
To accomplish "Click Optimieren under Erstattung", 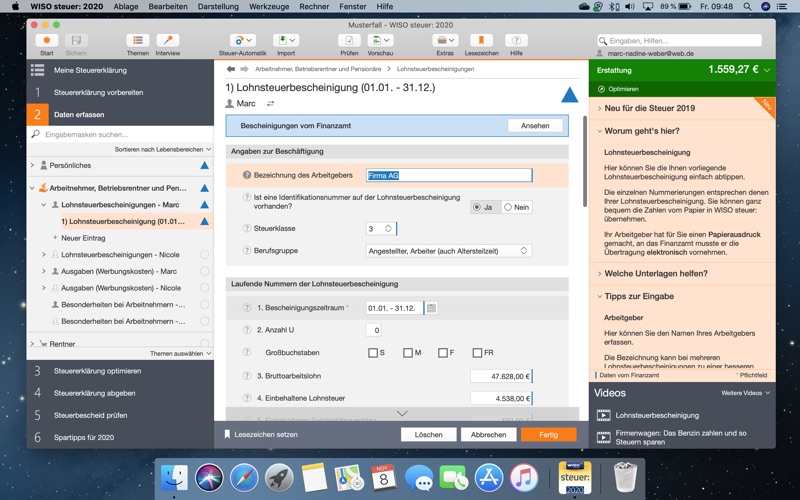I will pos(618,89).
